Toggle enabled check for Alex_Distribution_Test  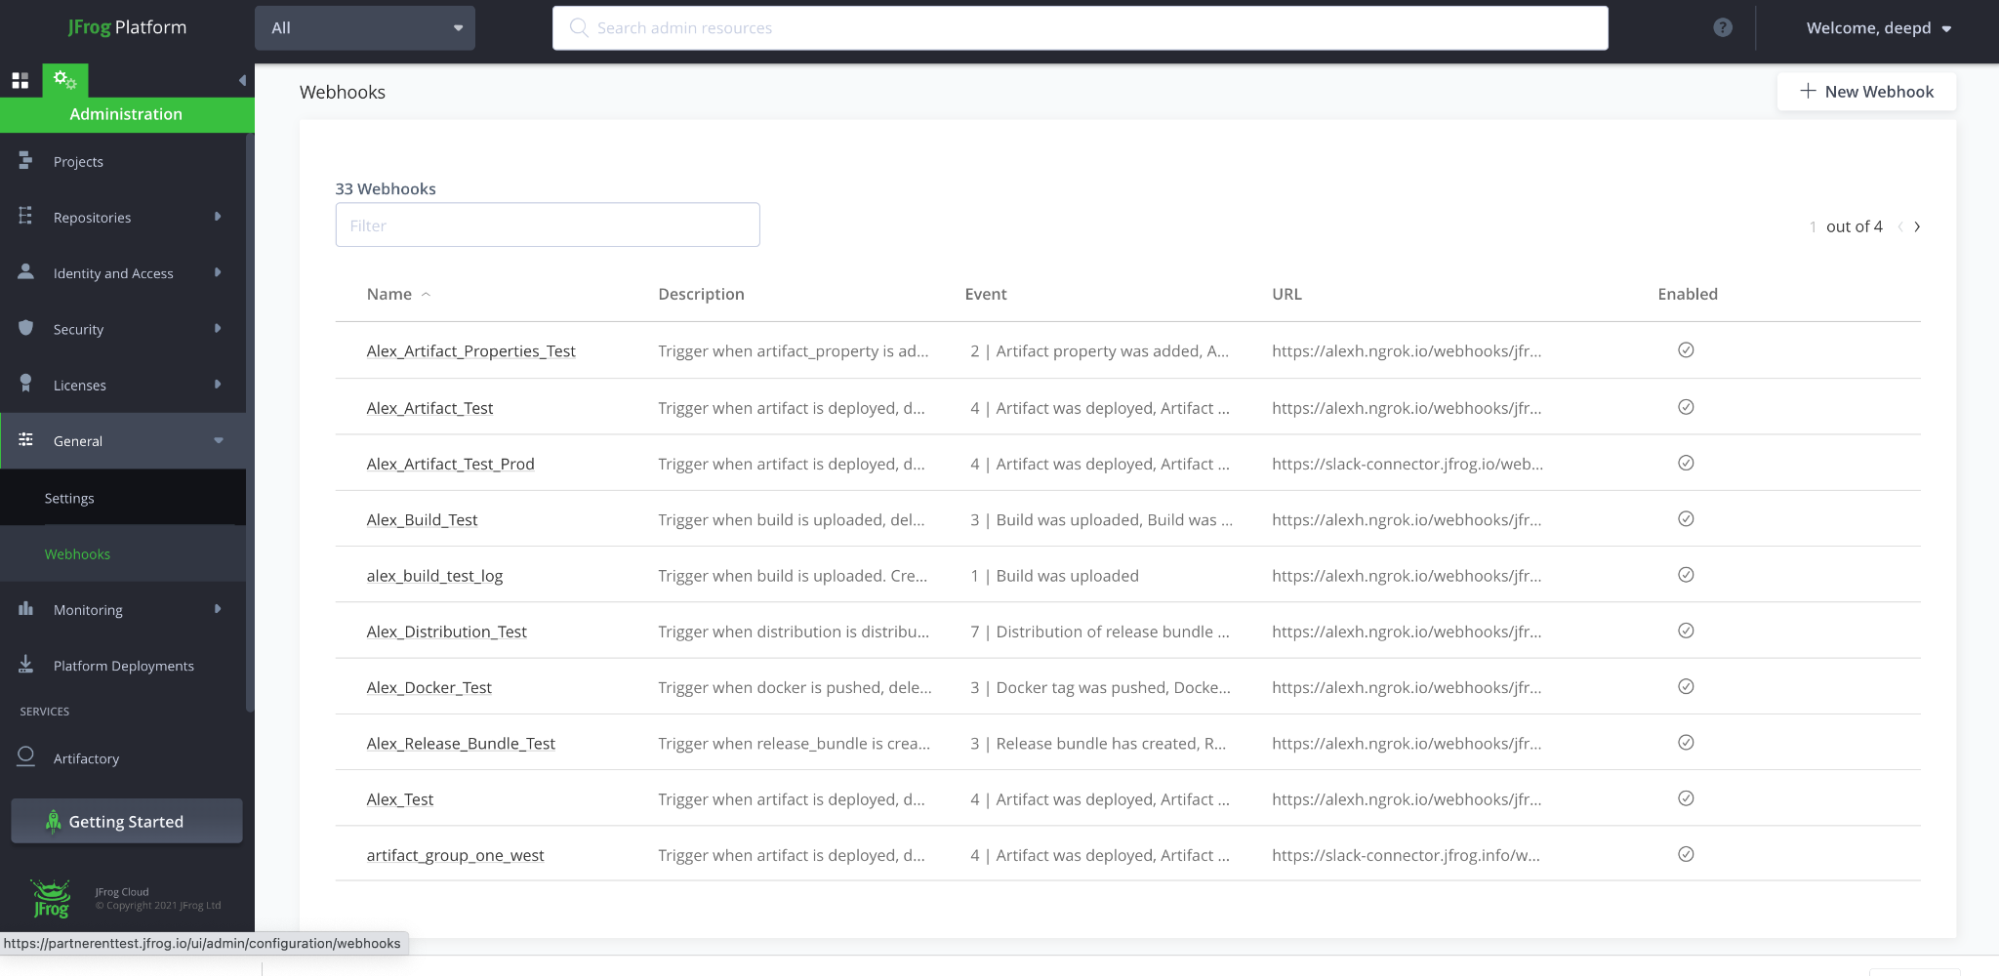1685,631
